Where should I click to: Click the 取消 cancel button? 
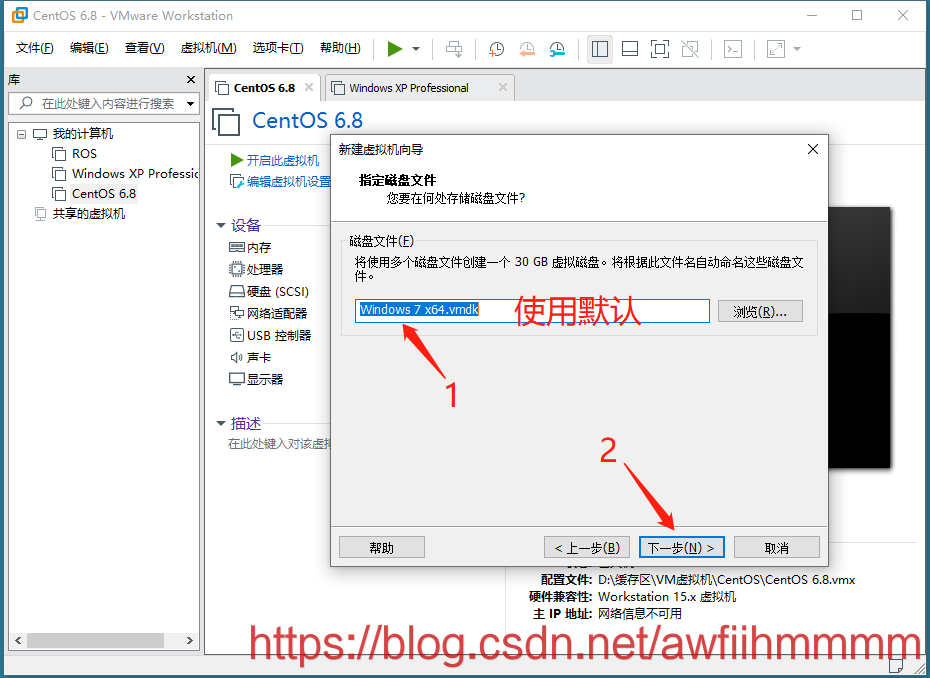[x=776, y=548]
